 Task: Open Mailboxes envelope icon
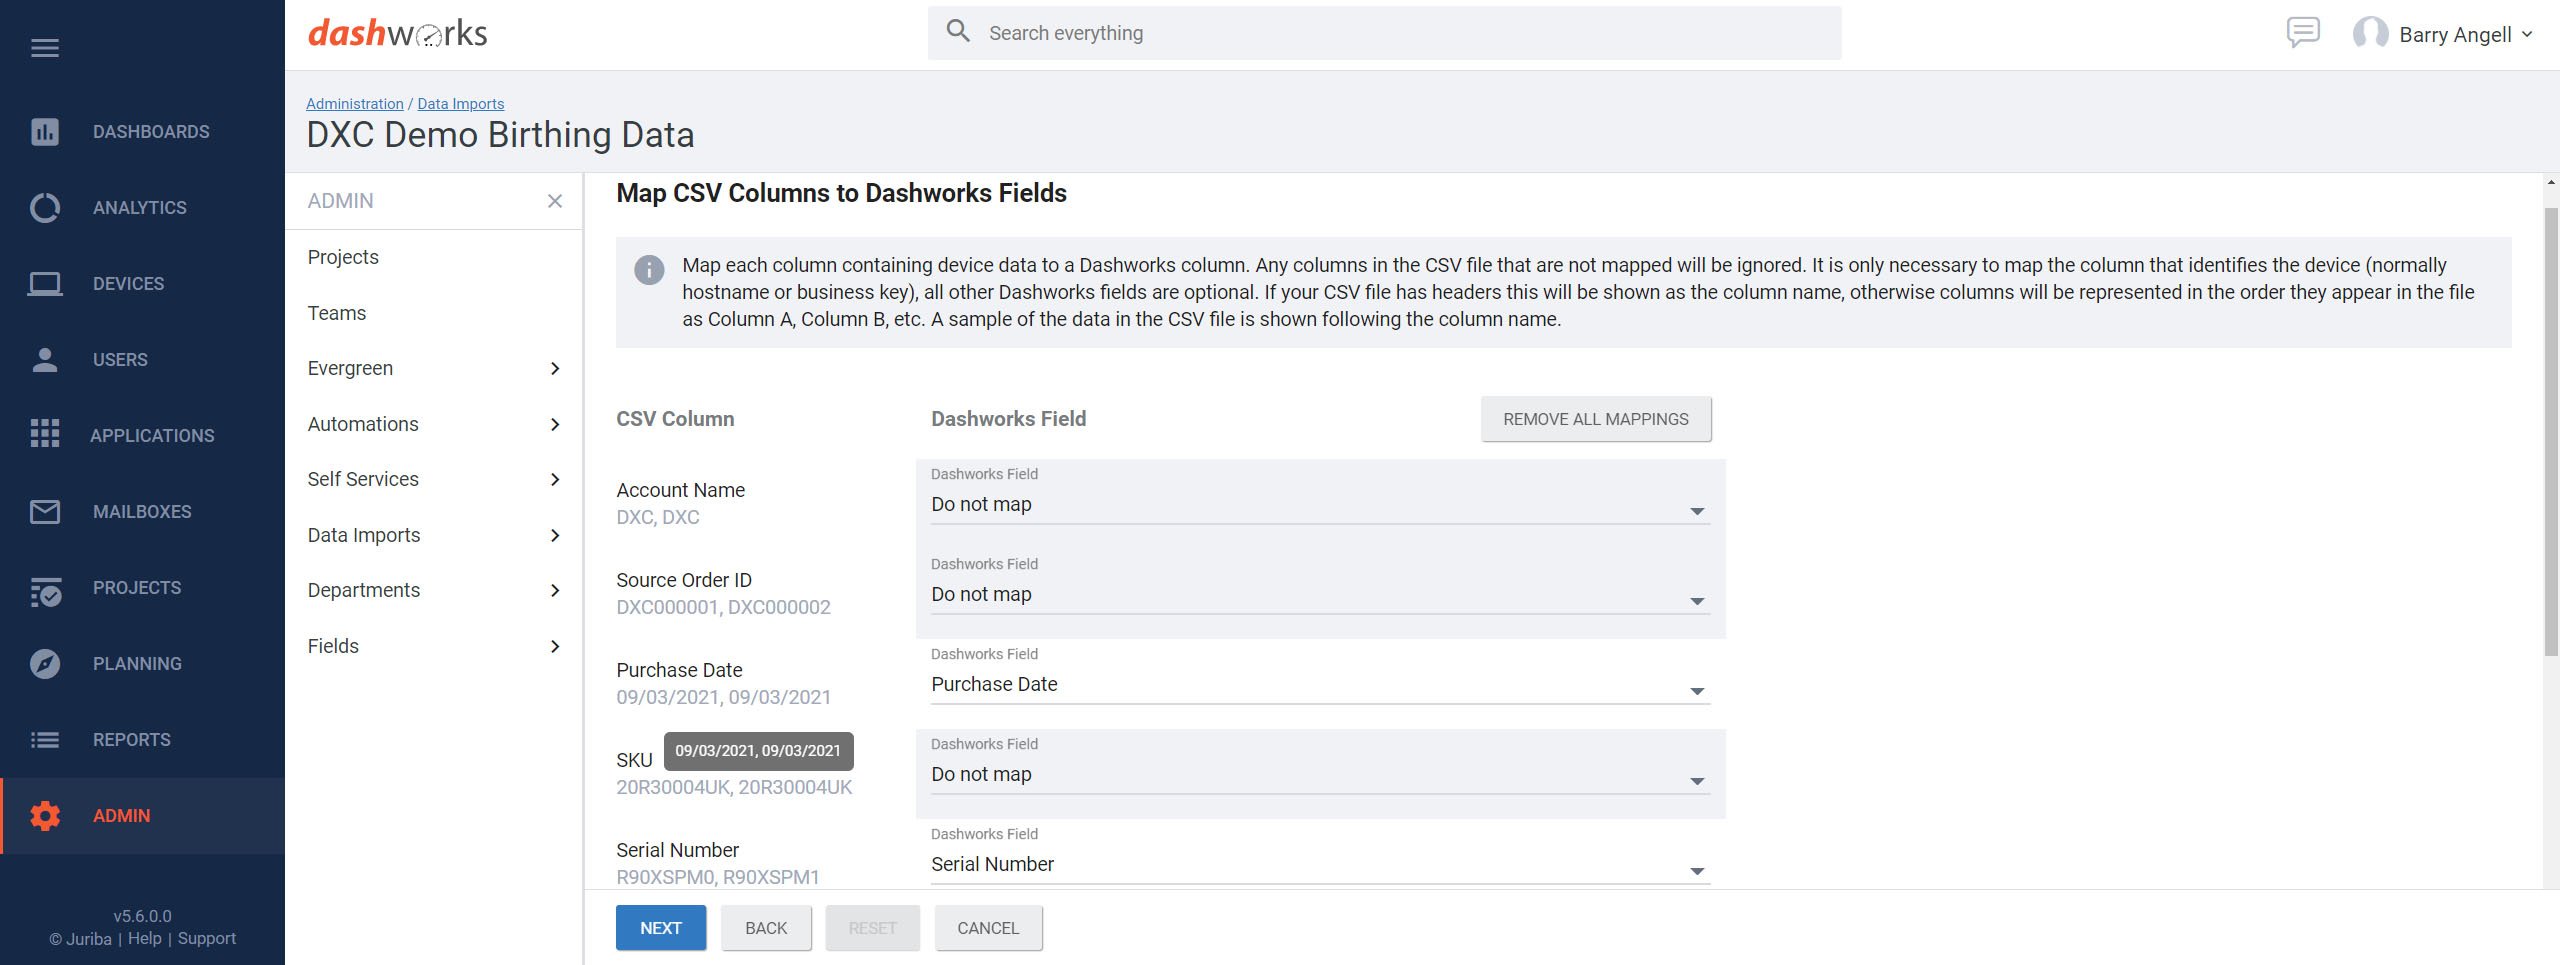coord(45,512)
